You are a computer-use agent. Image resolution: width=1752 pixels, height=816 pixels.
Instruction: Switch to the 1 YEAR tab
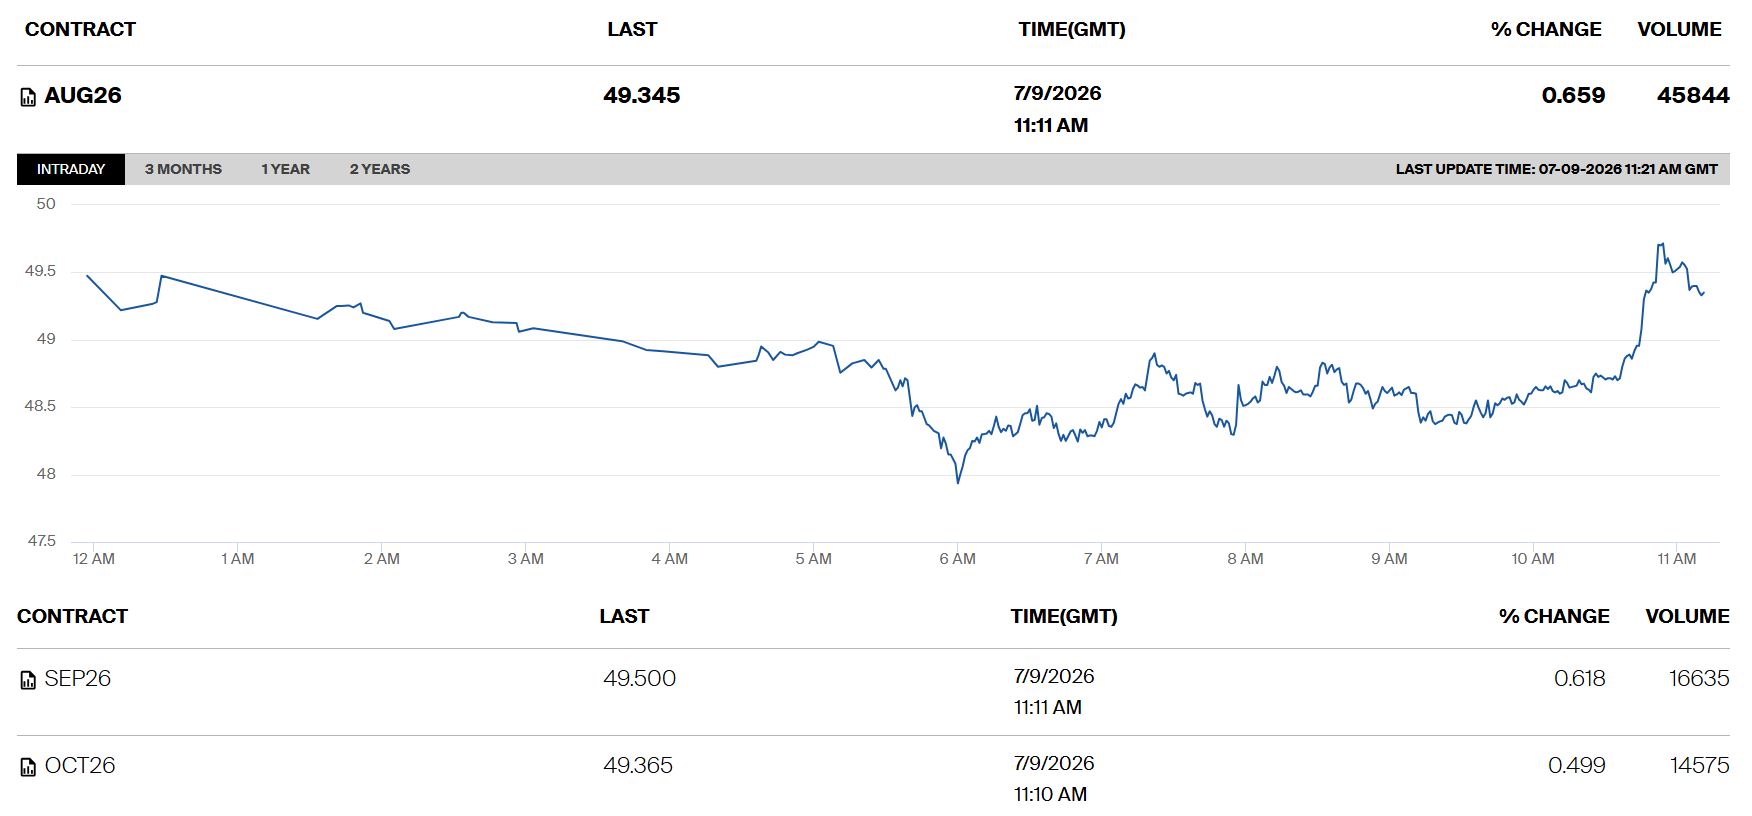point(285,169)
